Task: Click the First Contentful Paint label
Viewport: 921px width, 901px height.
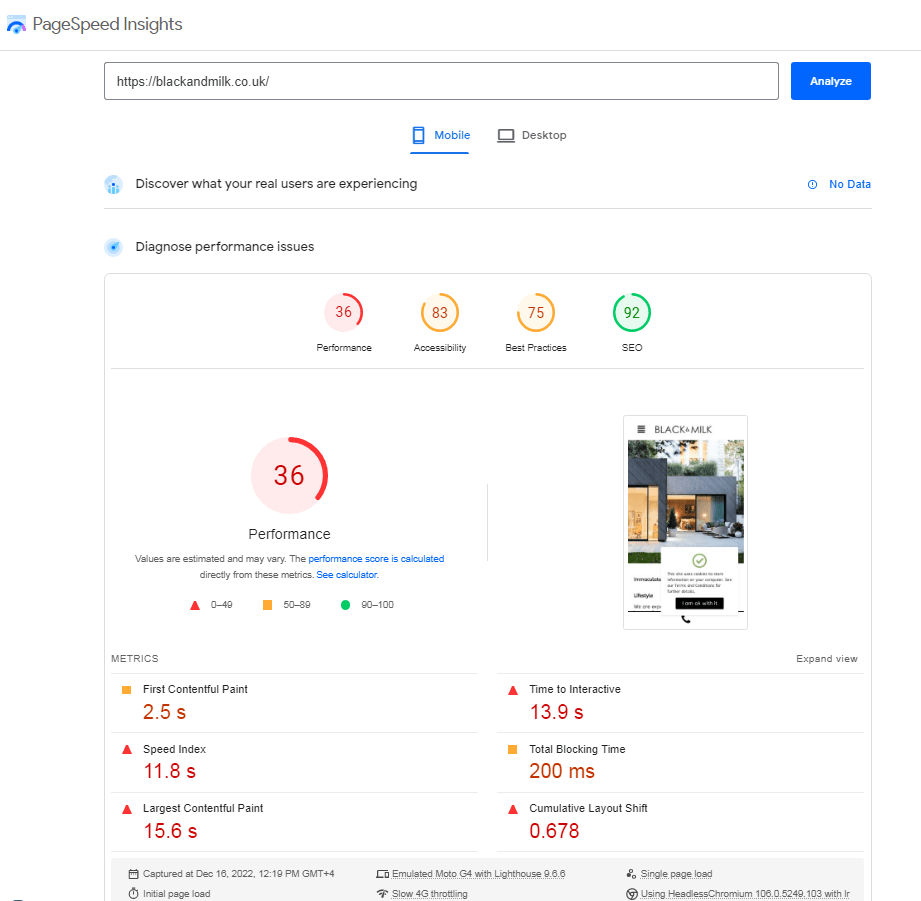Action: [195, 690]
